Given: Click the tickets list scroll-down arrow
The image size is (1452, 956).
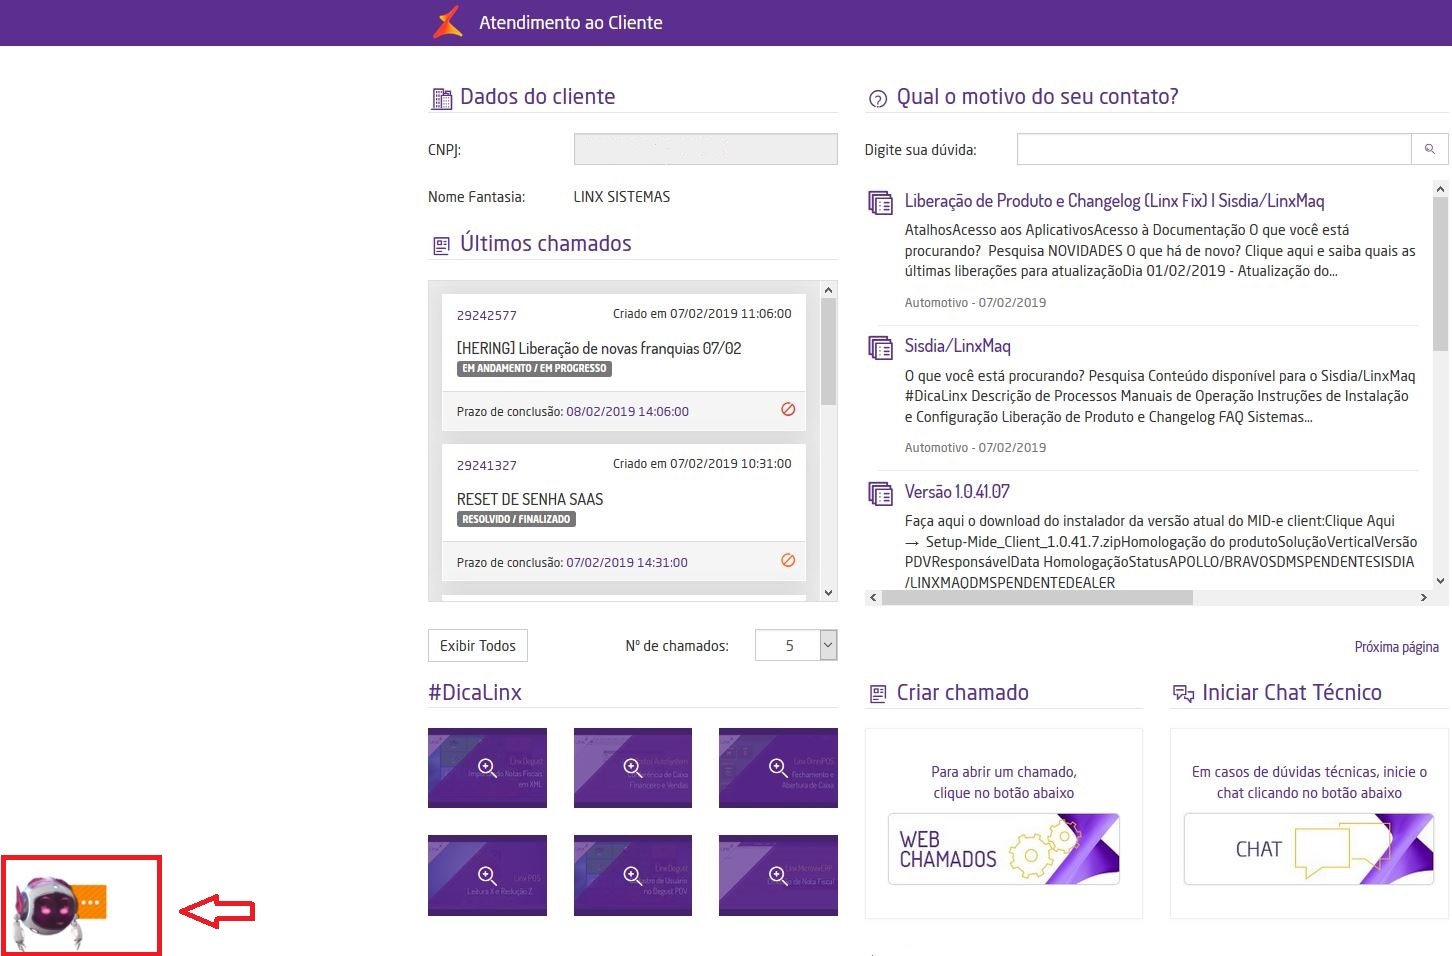Looking at the screenshot, I should [828, 592].
